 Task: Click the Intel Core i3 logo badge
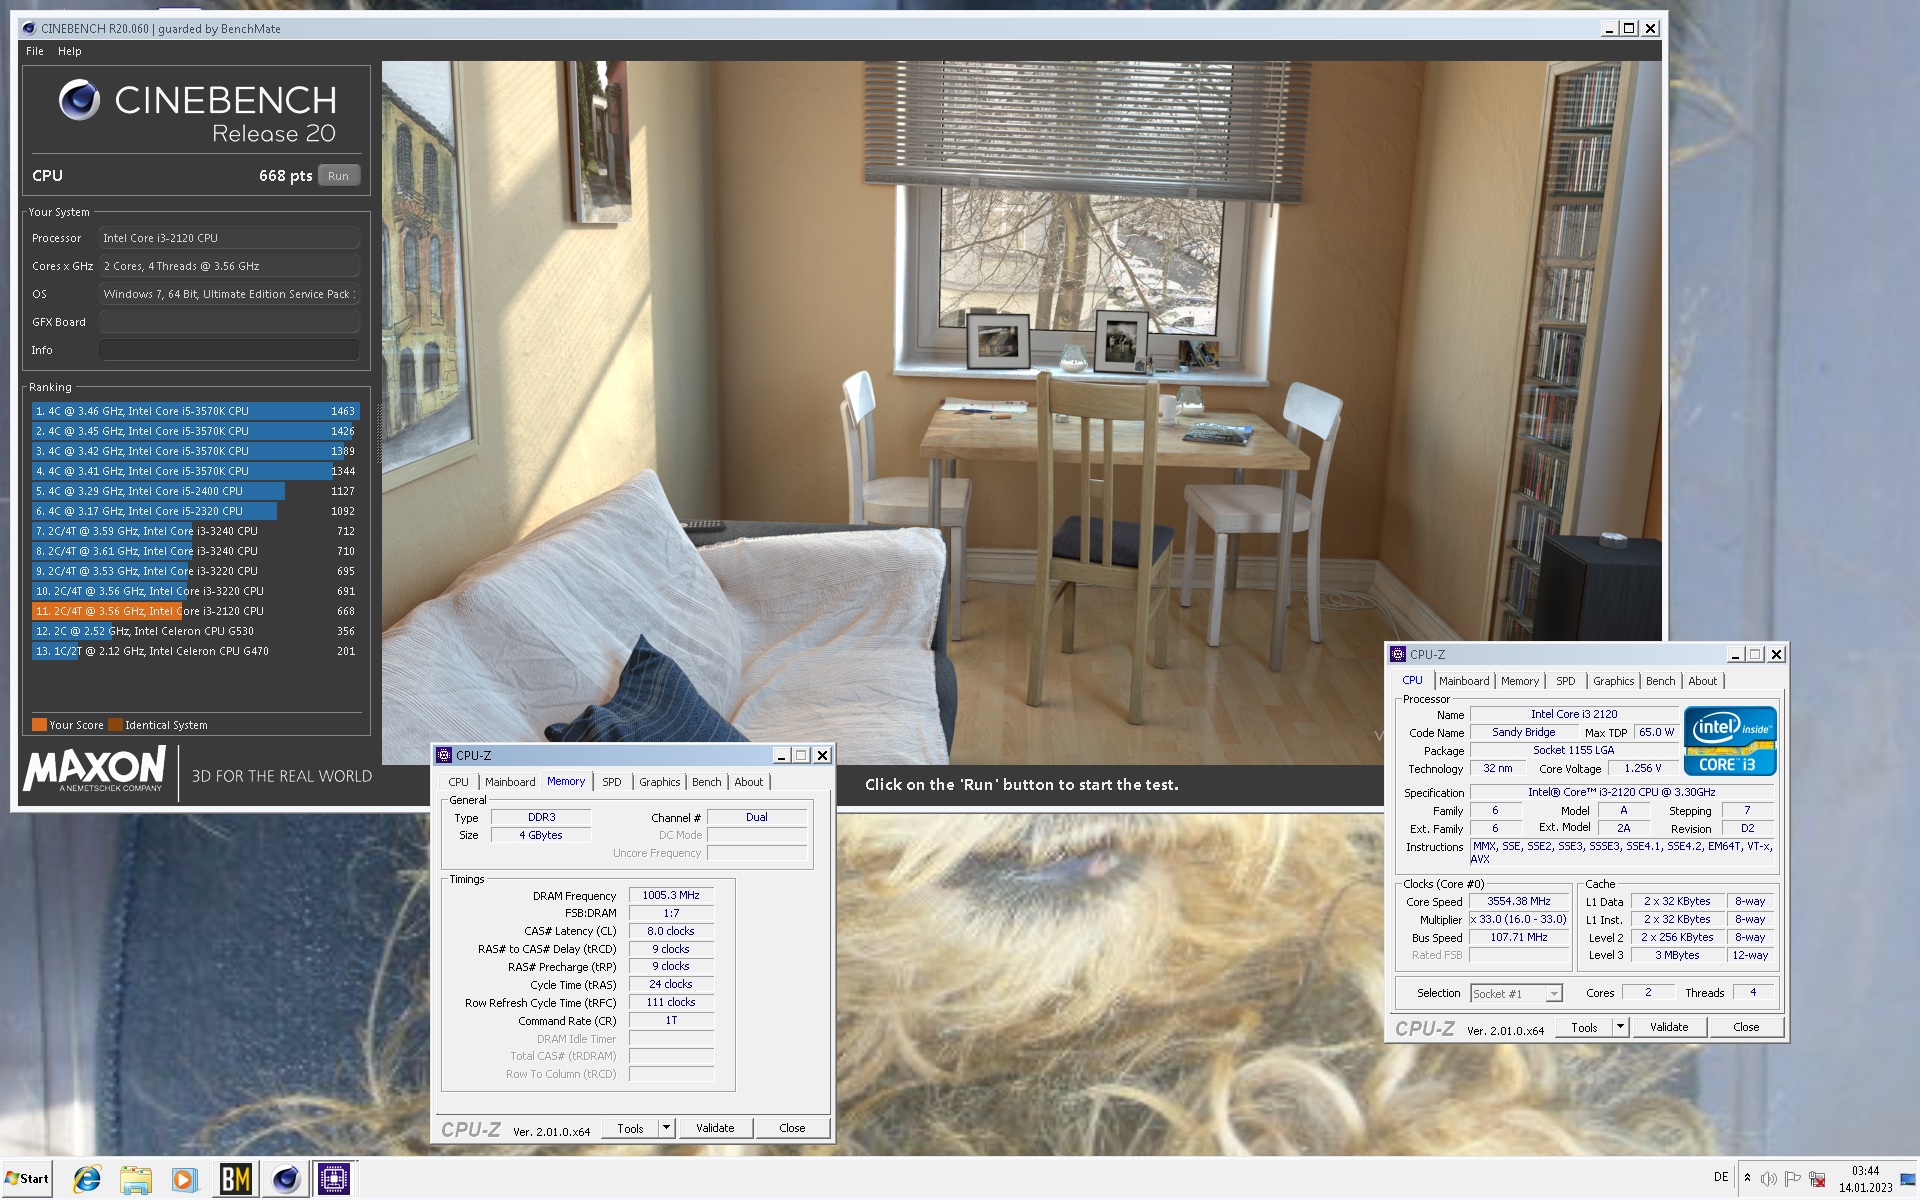coord(1730,741)
